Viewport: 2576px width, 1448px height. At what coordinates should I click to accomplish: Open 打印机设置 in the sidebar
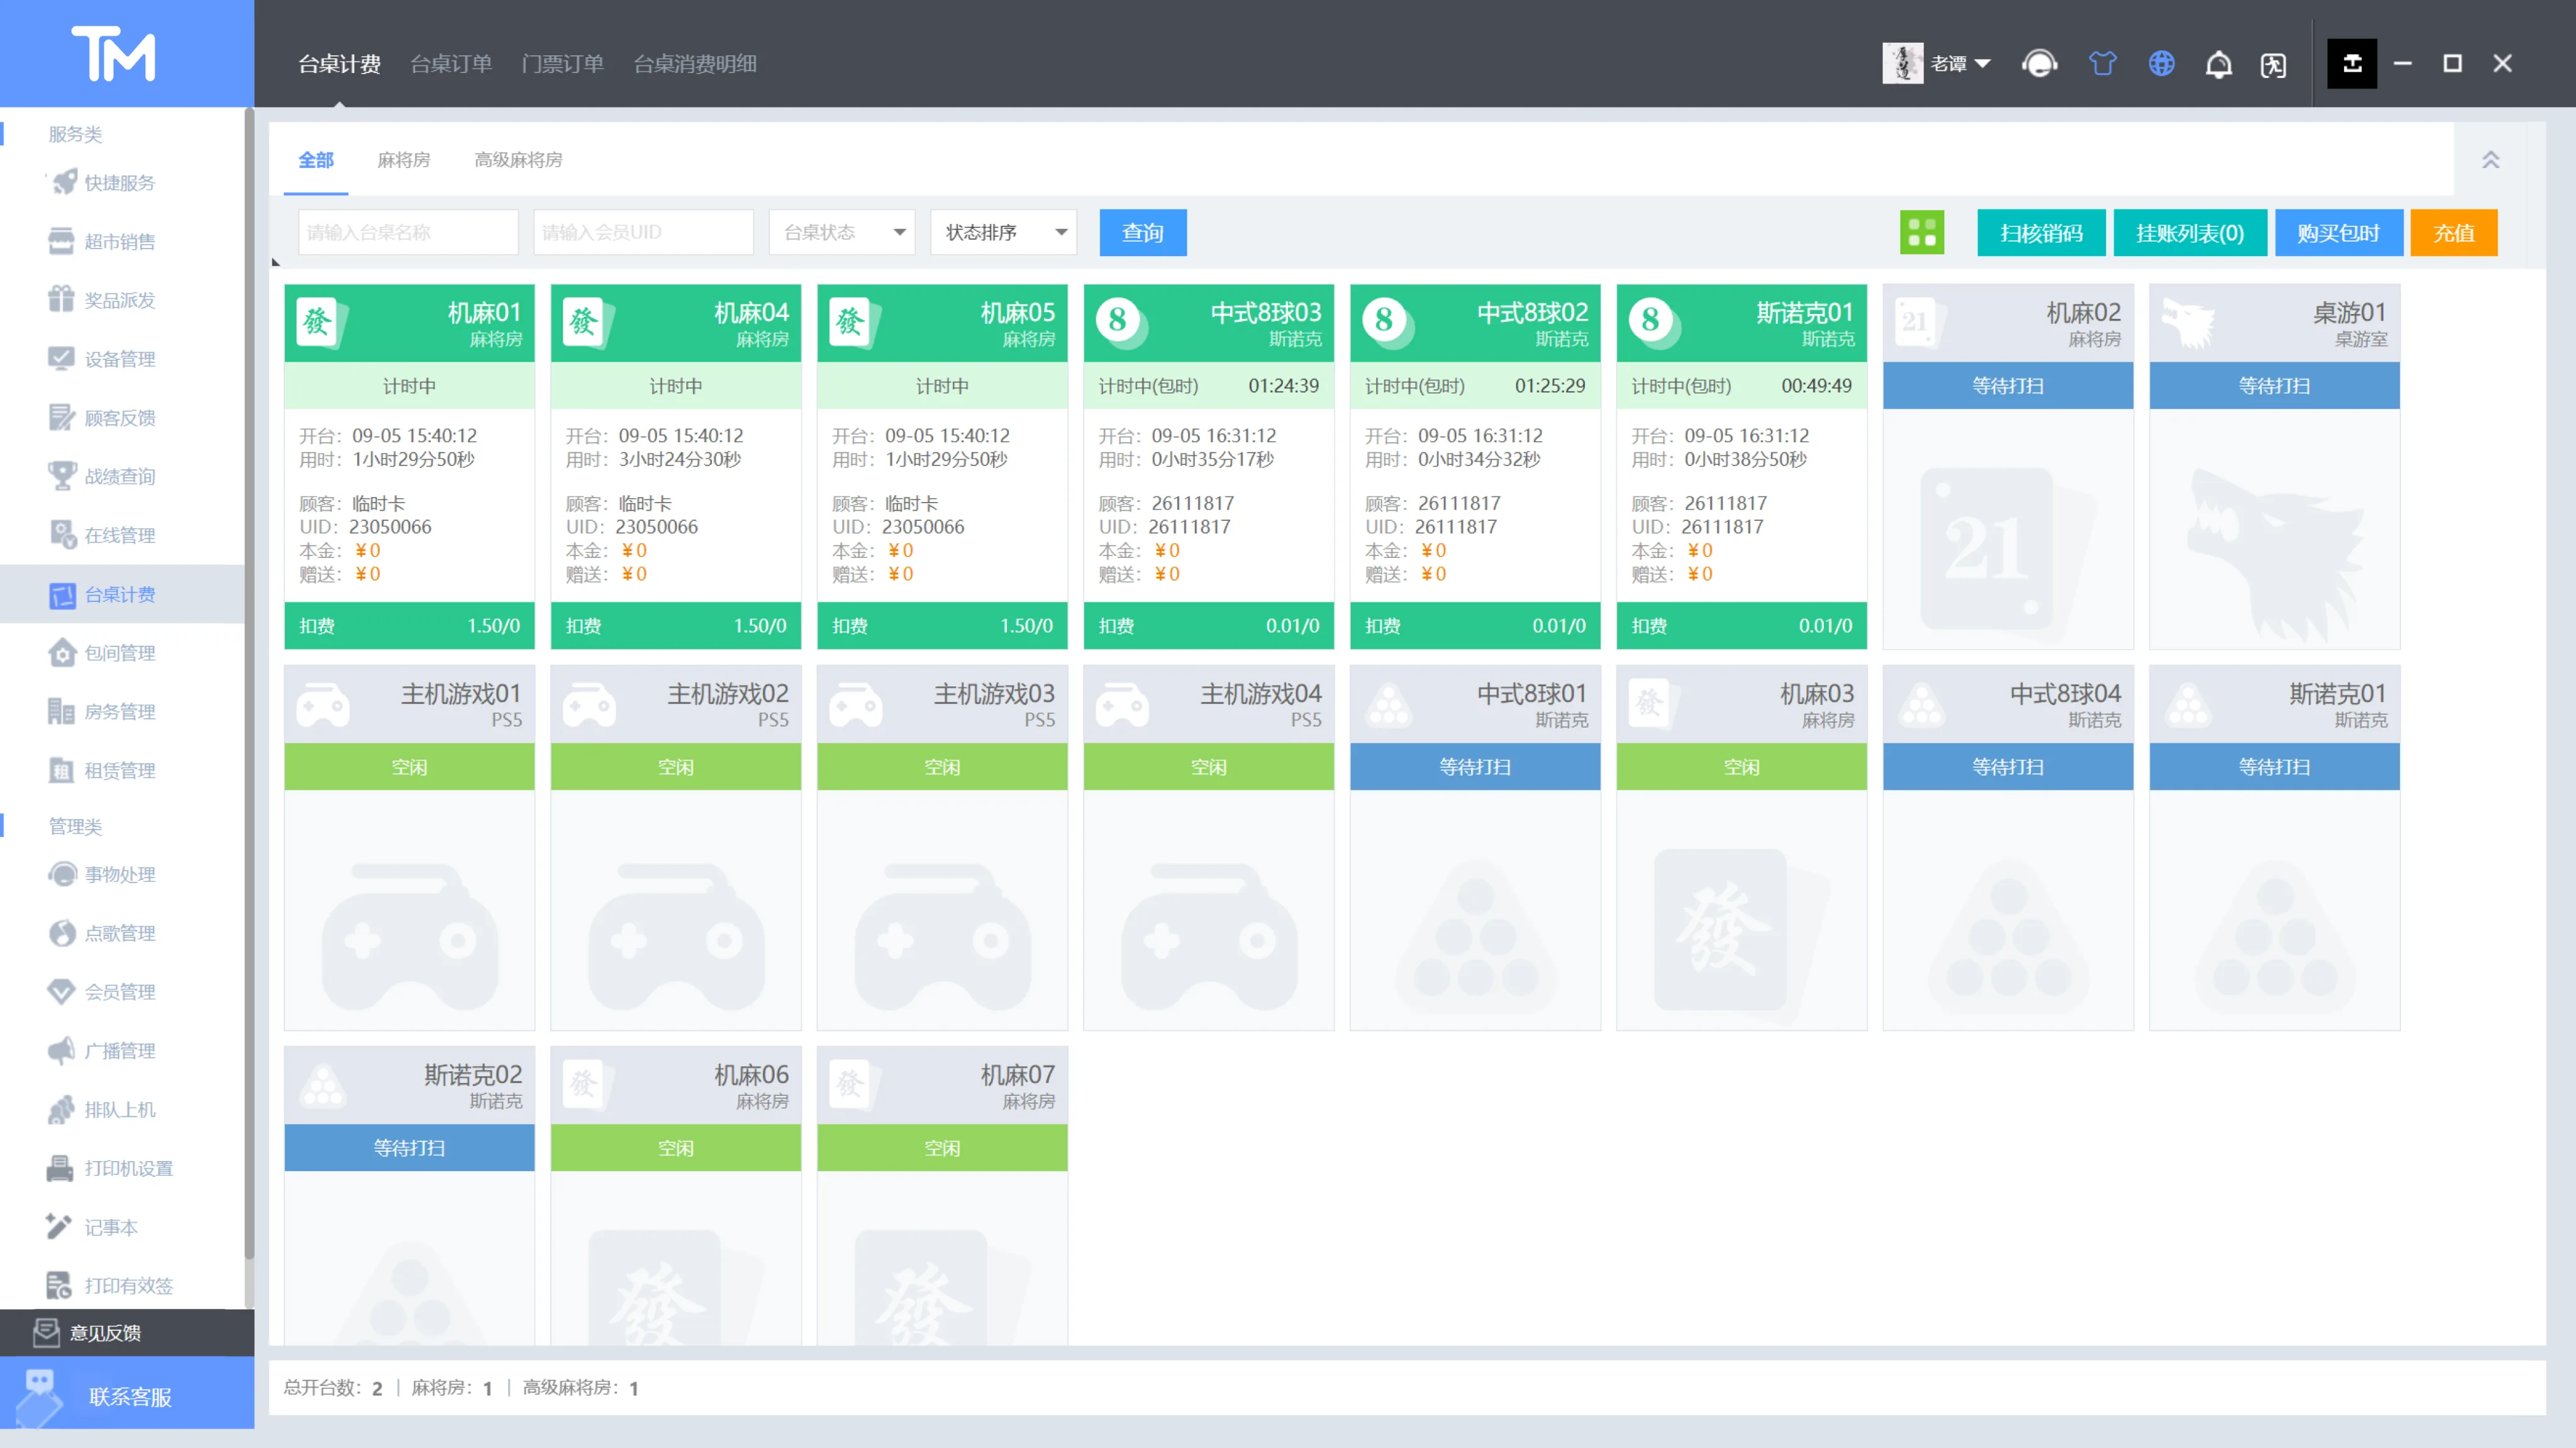tap(128, 1168)
